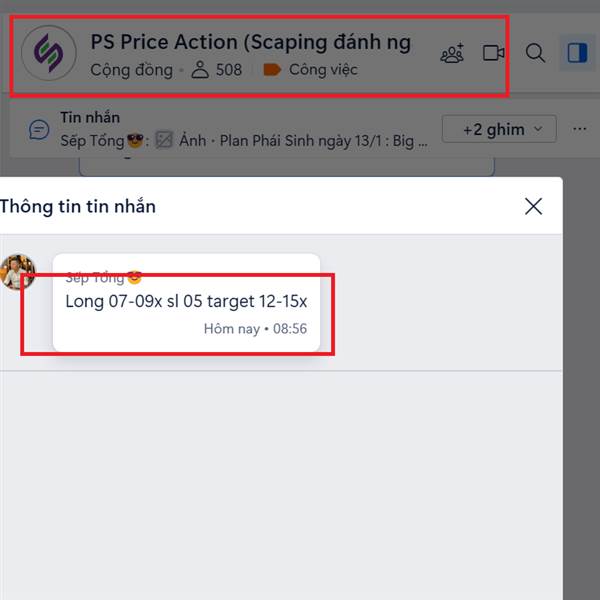Click the Hôm nay 08:56 timestamp
Image resolution: width=600 pixels, height=600 pixels.
(x=255, y=329)
